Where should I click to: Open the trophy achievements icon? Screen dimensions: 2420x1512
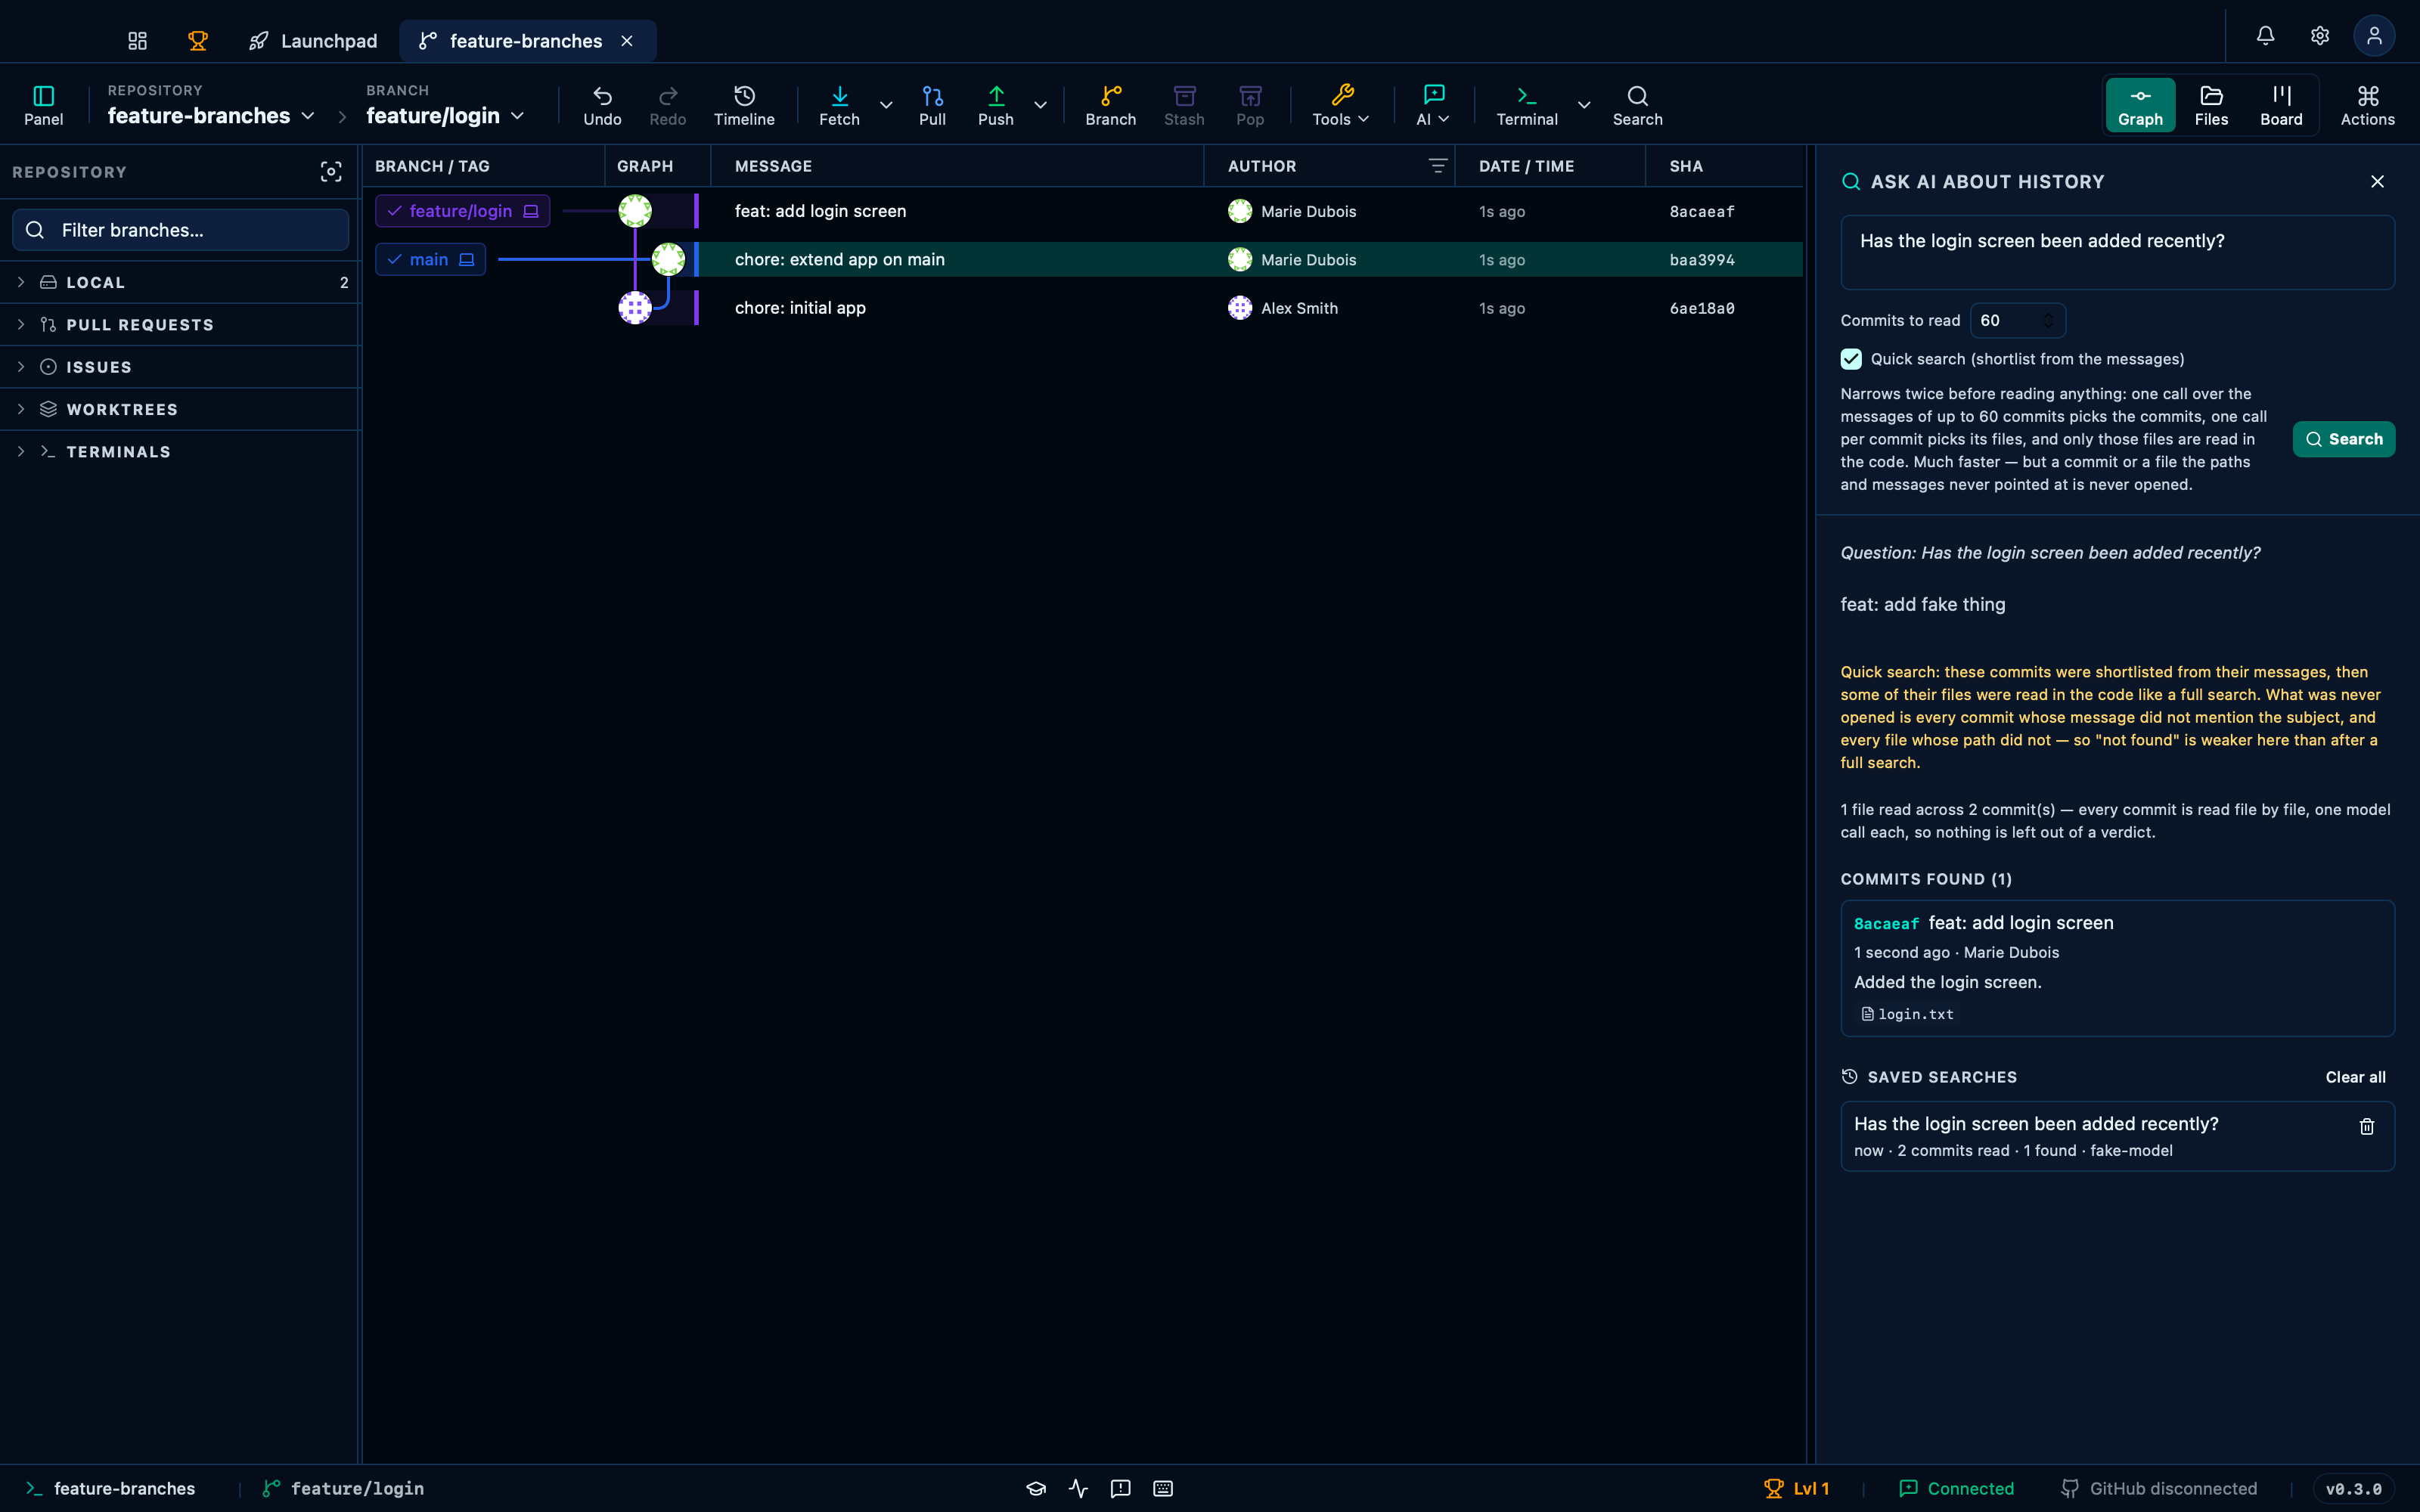[198, 41]
